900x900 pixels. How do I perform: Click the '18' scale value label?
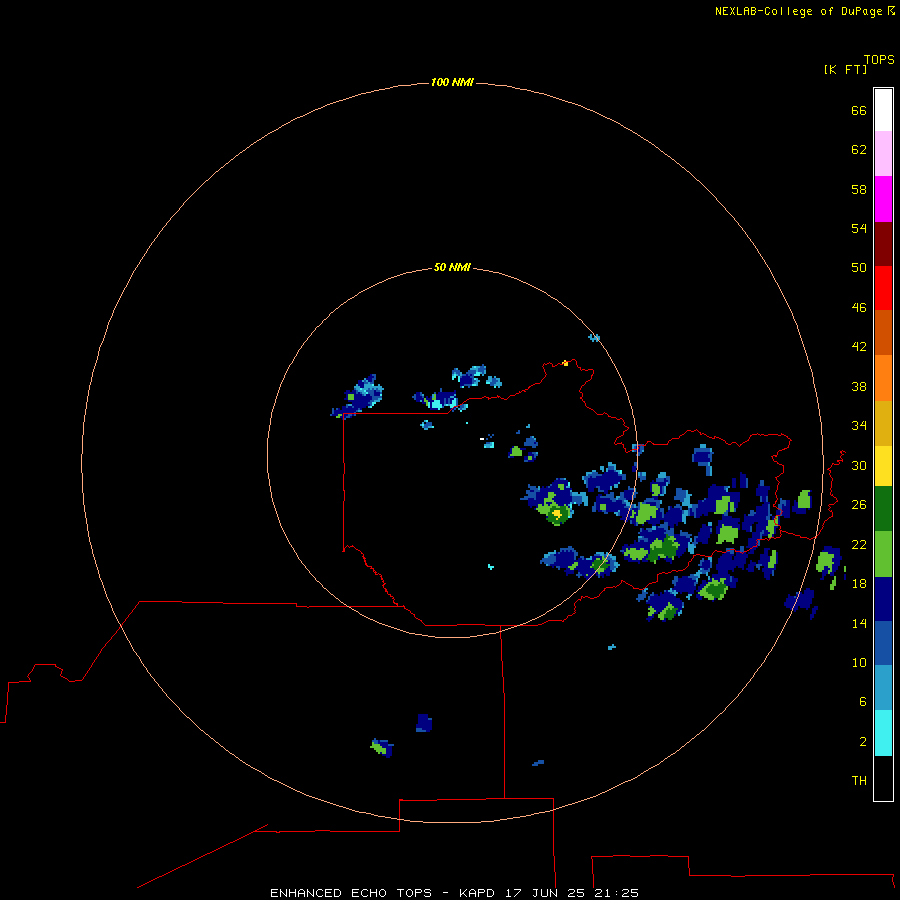[859, 584]
